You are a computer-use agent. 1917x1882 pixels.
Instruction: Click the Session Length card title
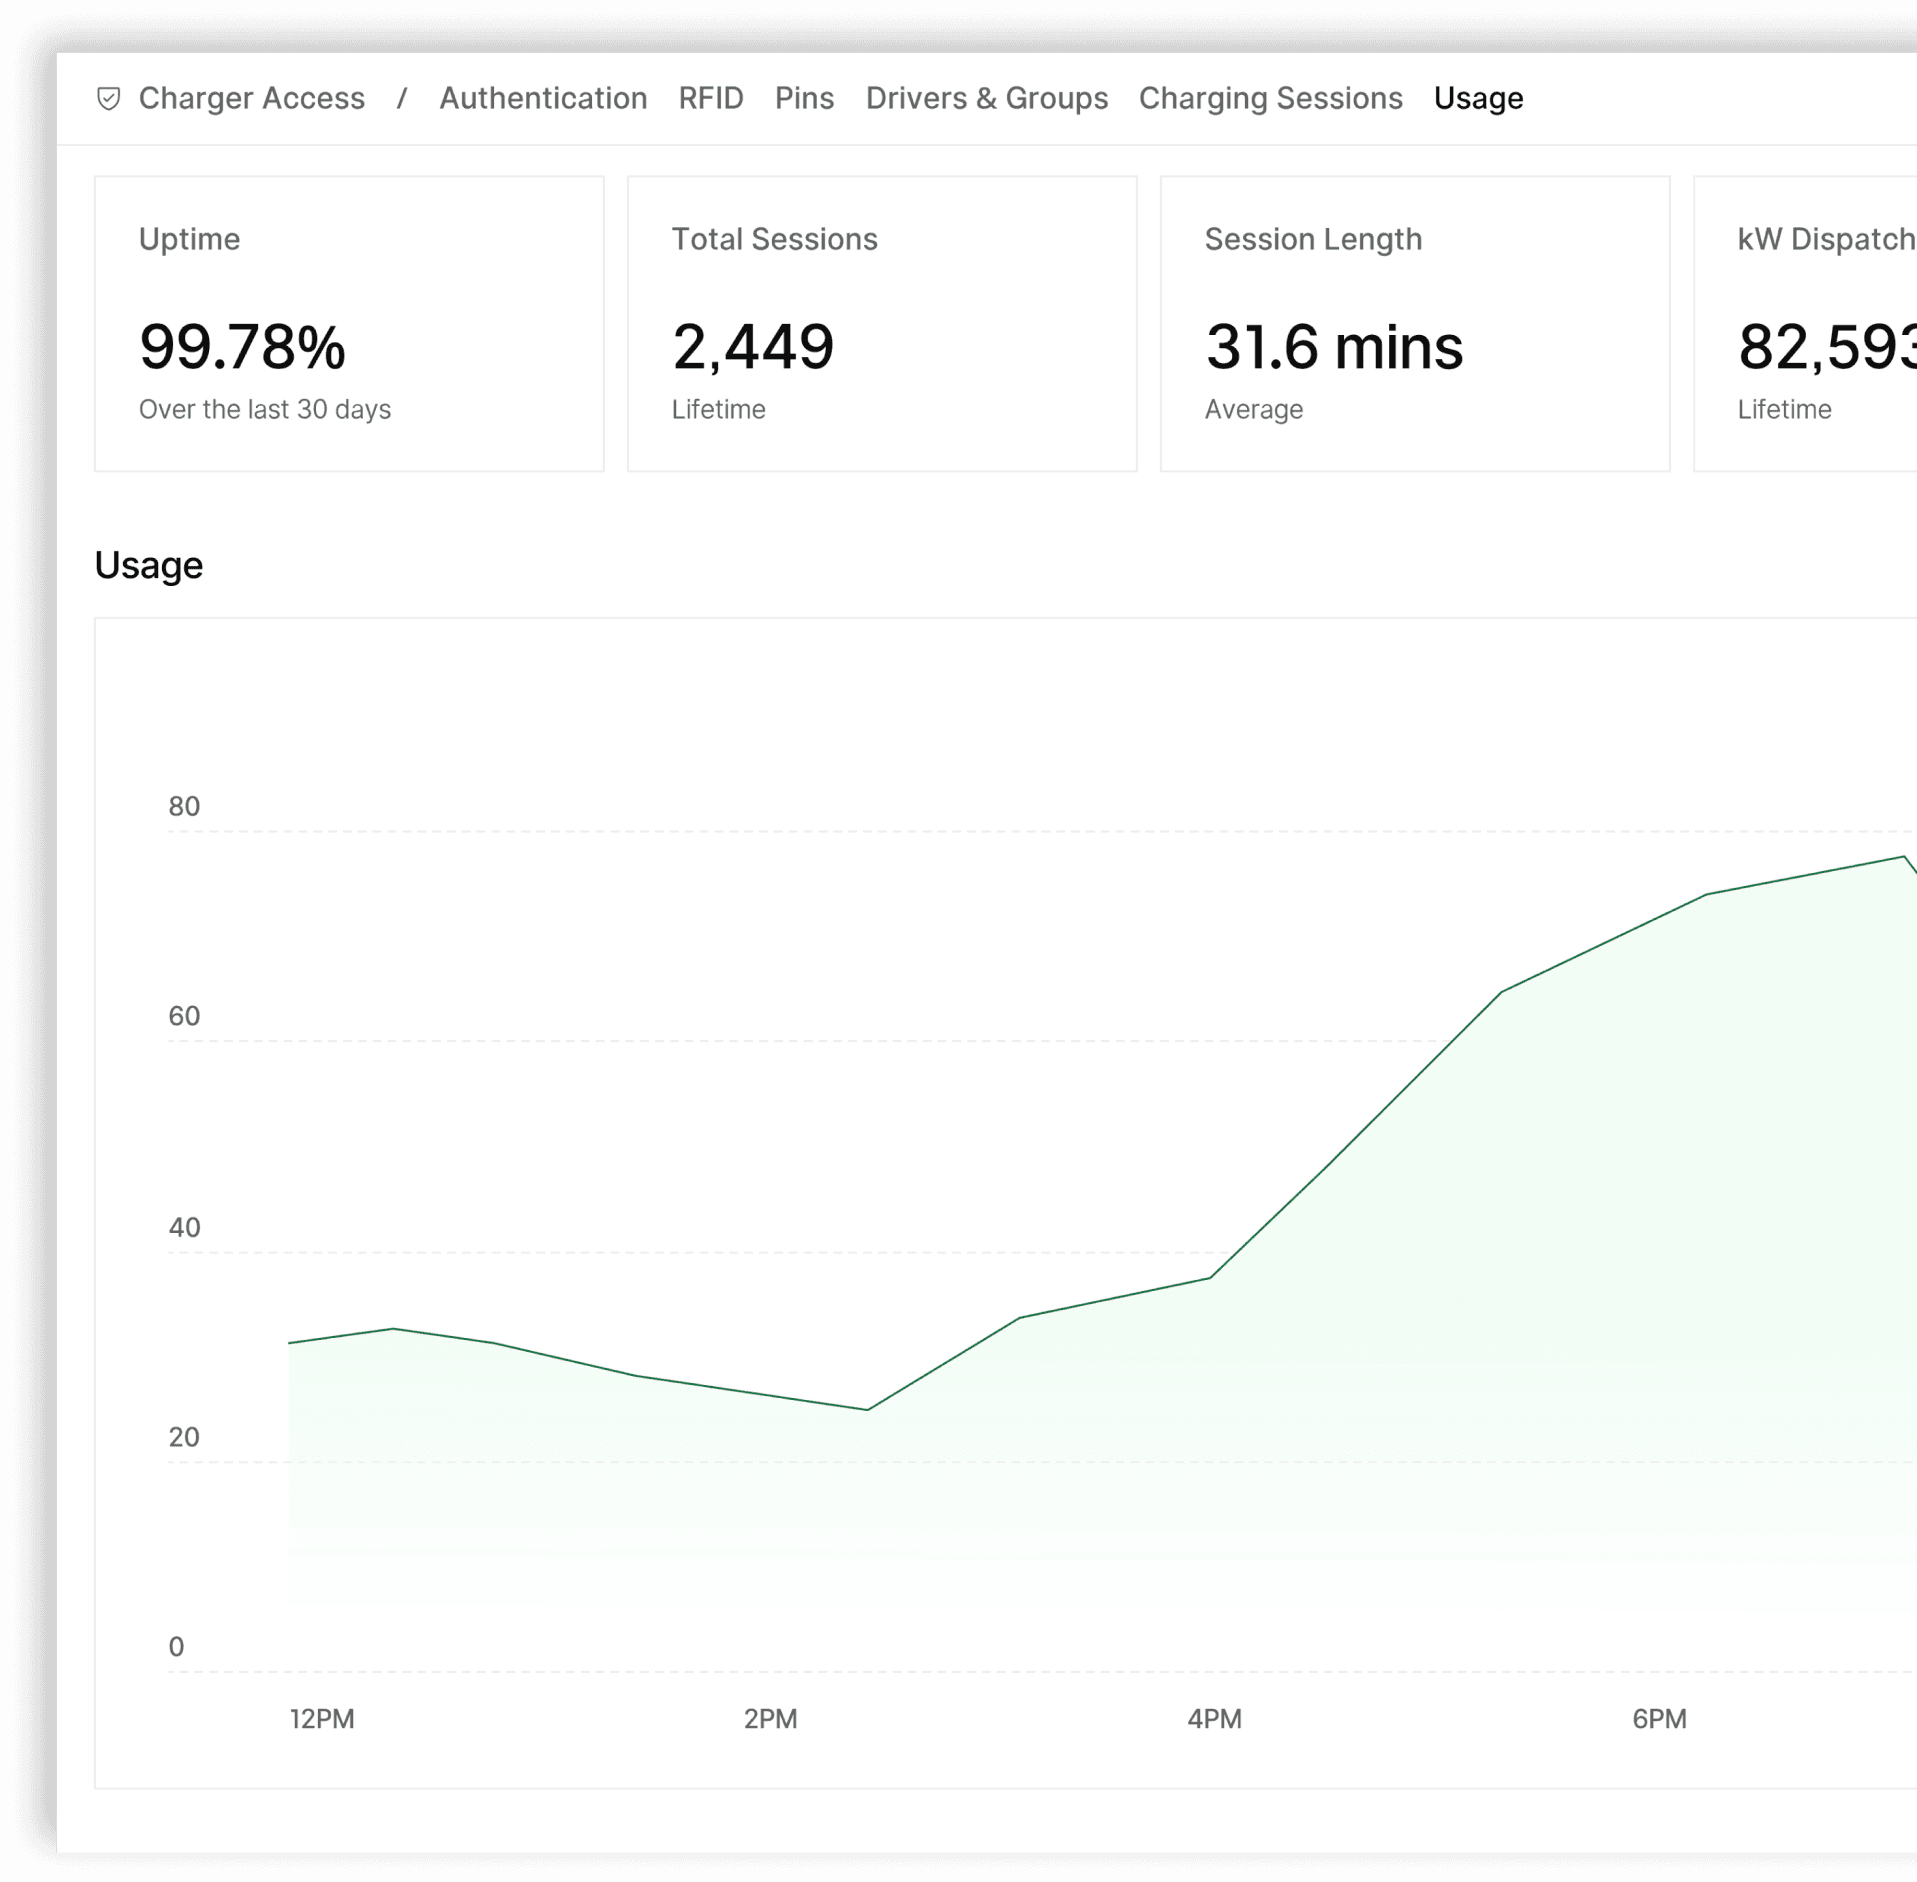(1313, 239)
